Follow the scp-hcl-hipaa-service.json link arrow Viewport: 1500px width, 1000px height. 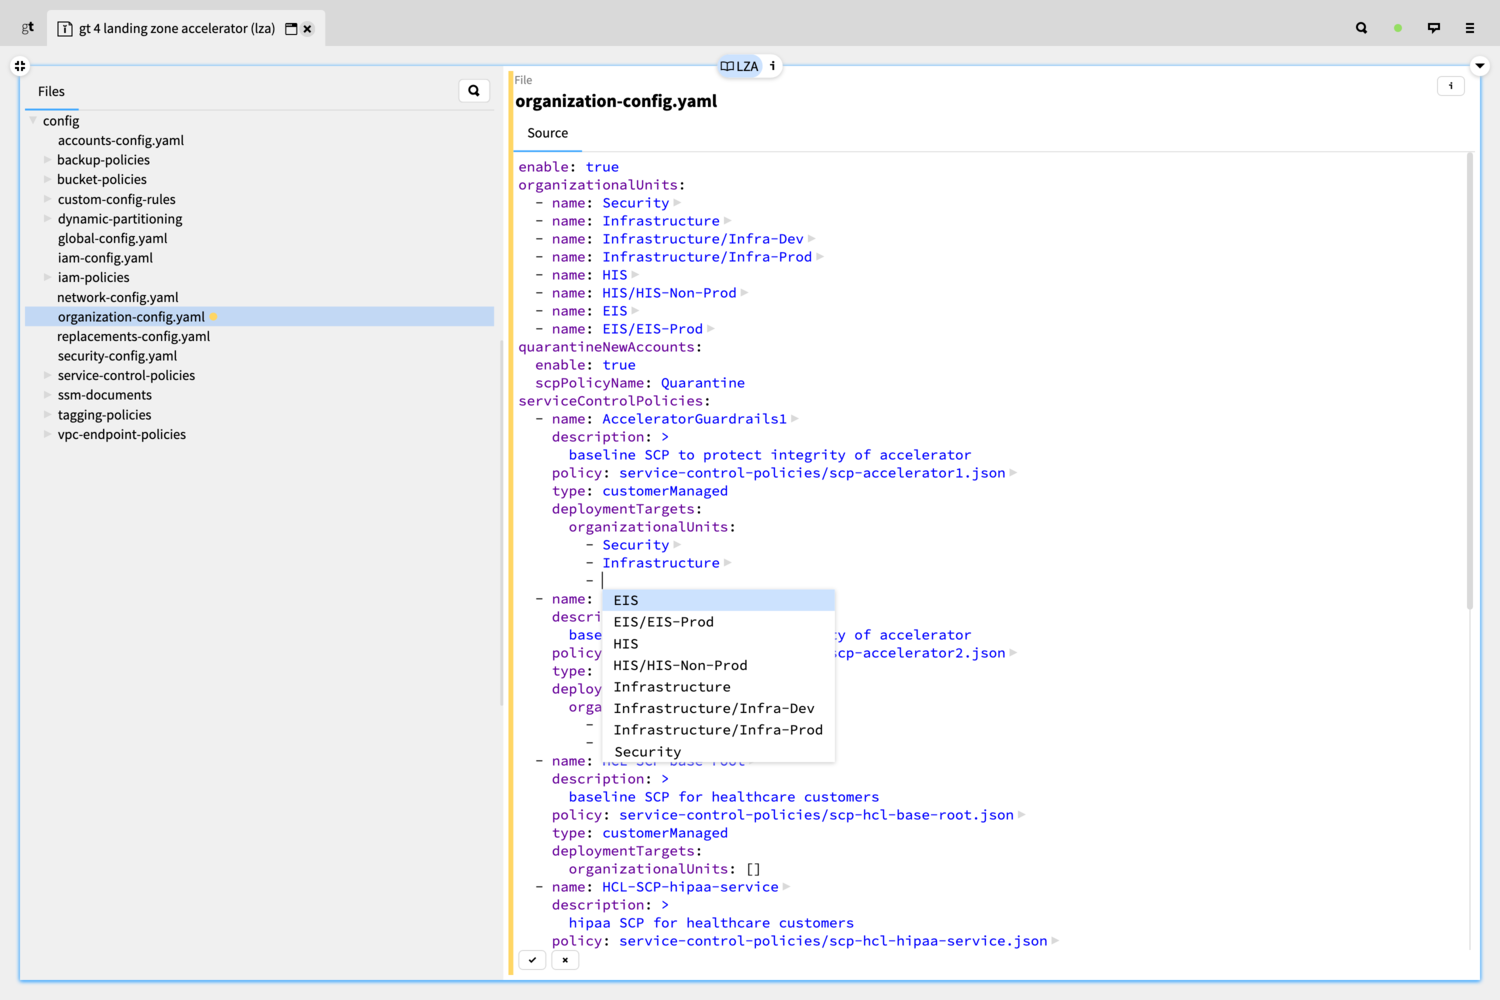pos(1055,941)
